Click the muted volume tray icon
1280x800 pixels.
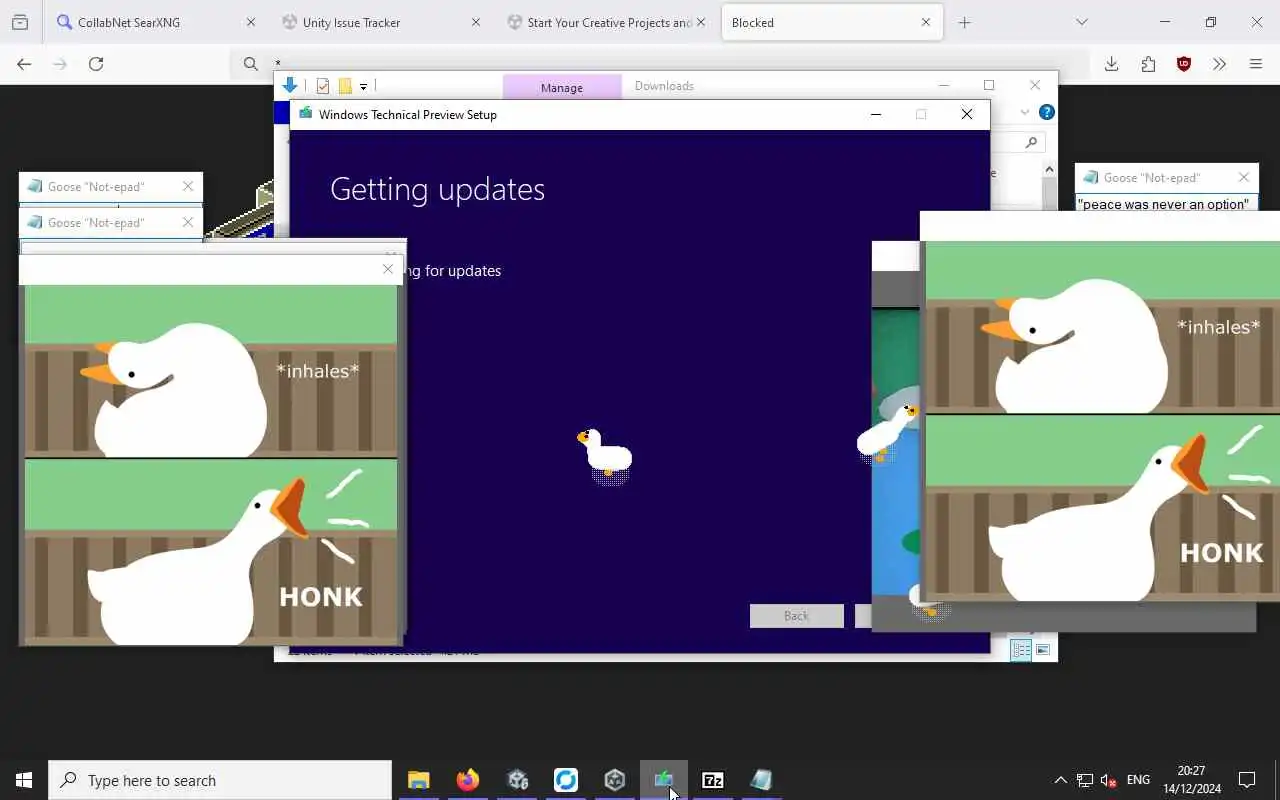click(1108, 780)
